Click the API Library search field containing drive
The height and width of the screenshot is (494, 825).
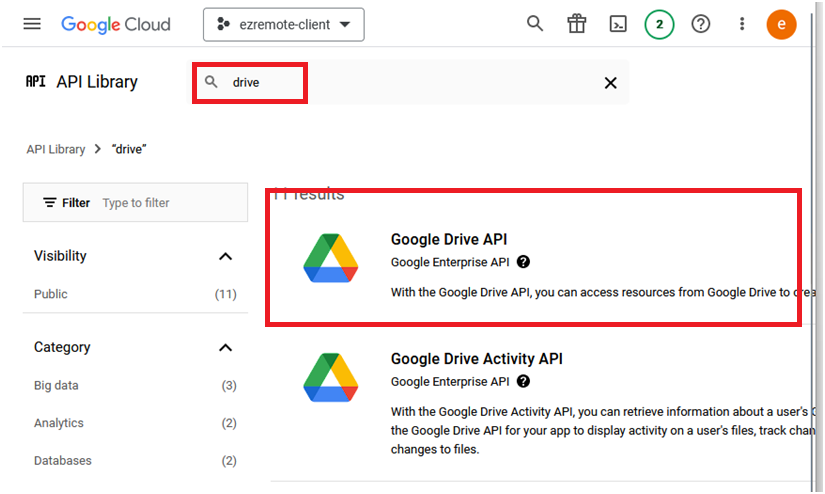pos(410,82)
